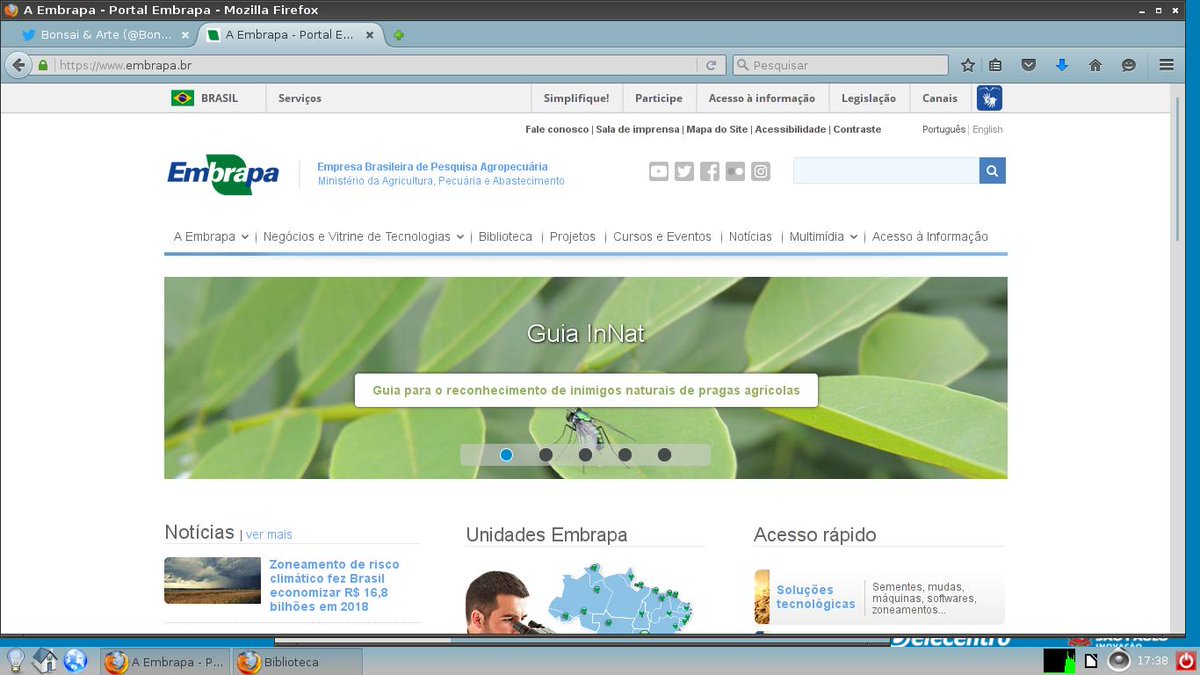This screenshot has width=1200, height=675.
Task: Open Mapa do Site link
Action: tap(717, 129)
